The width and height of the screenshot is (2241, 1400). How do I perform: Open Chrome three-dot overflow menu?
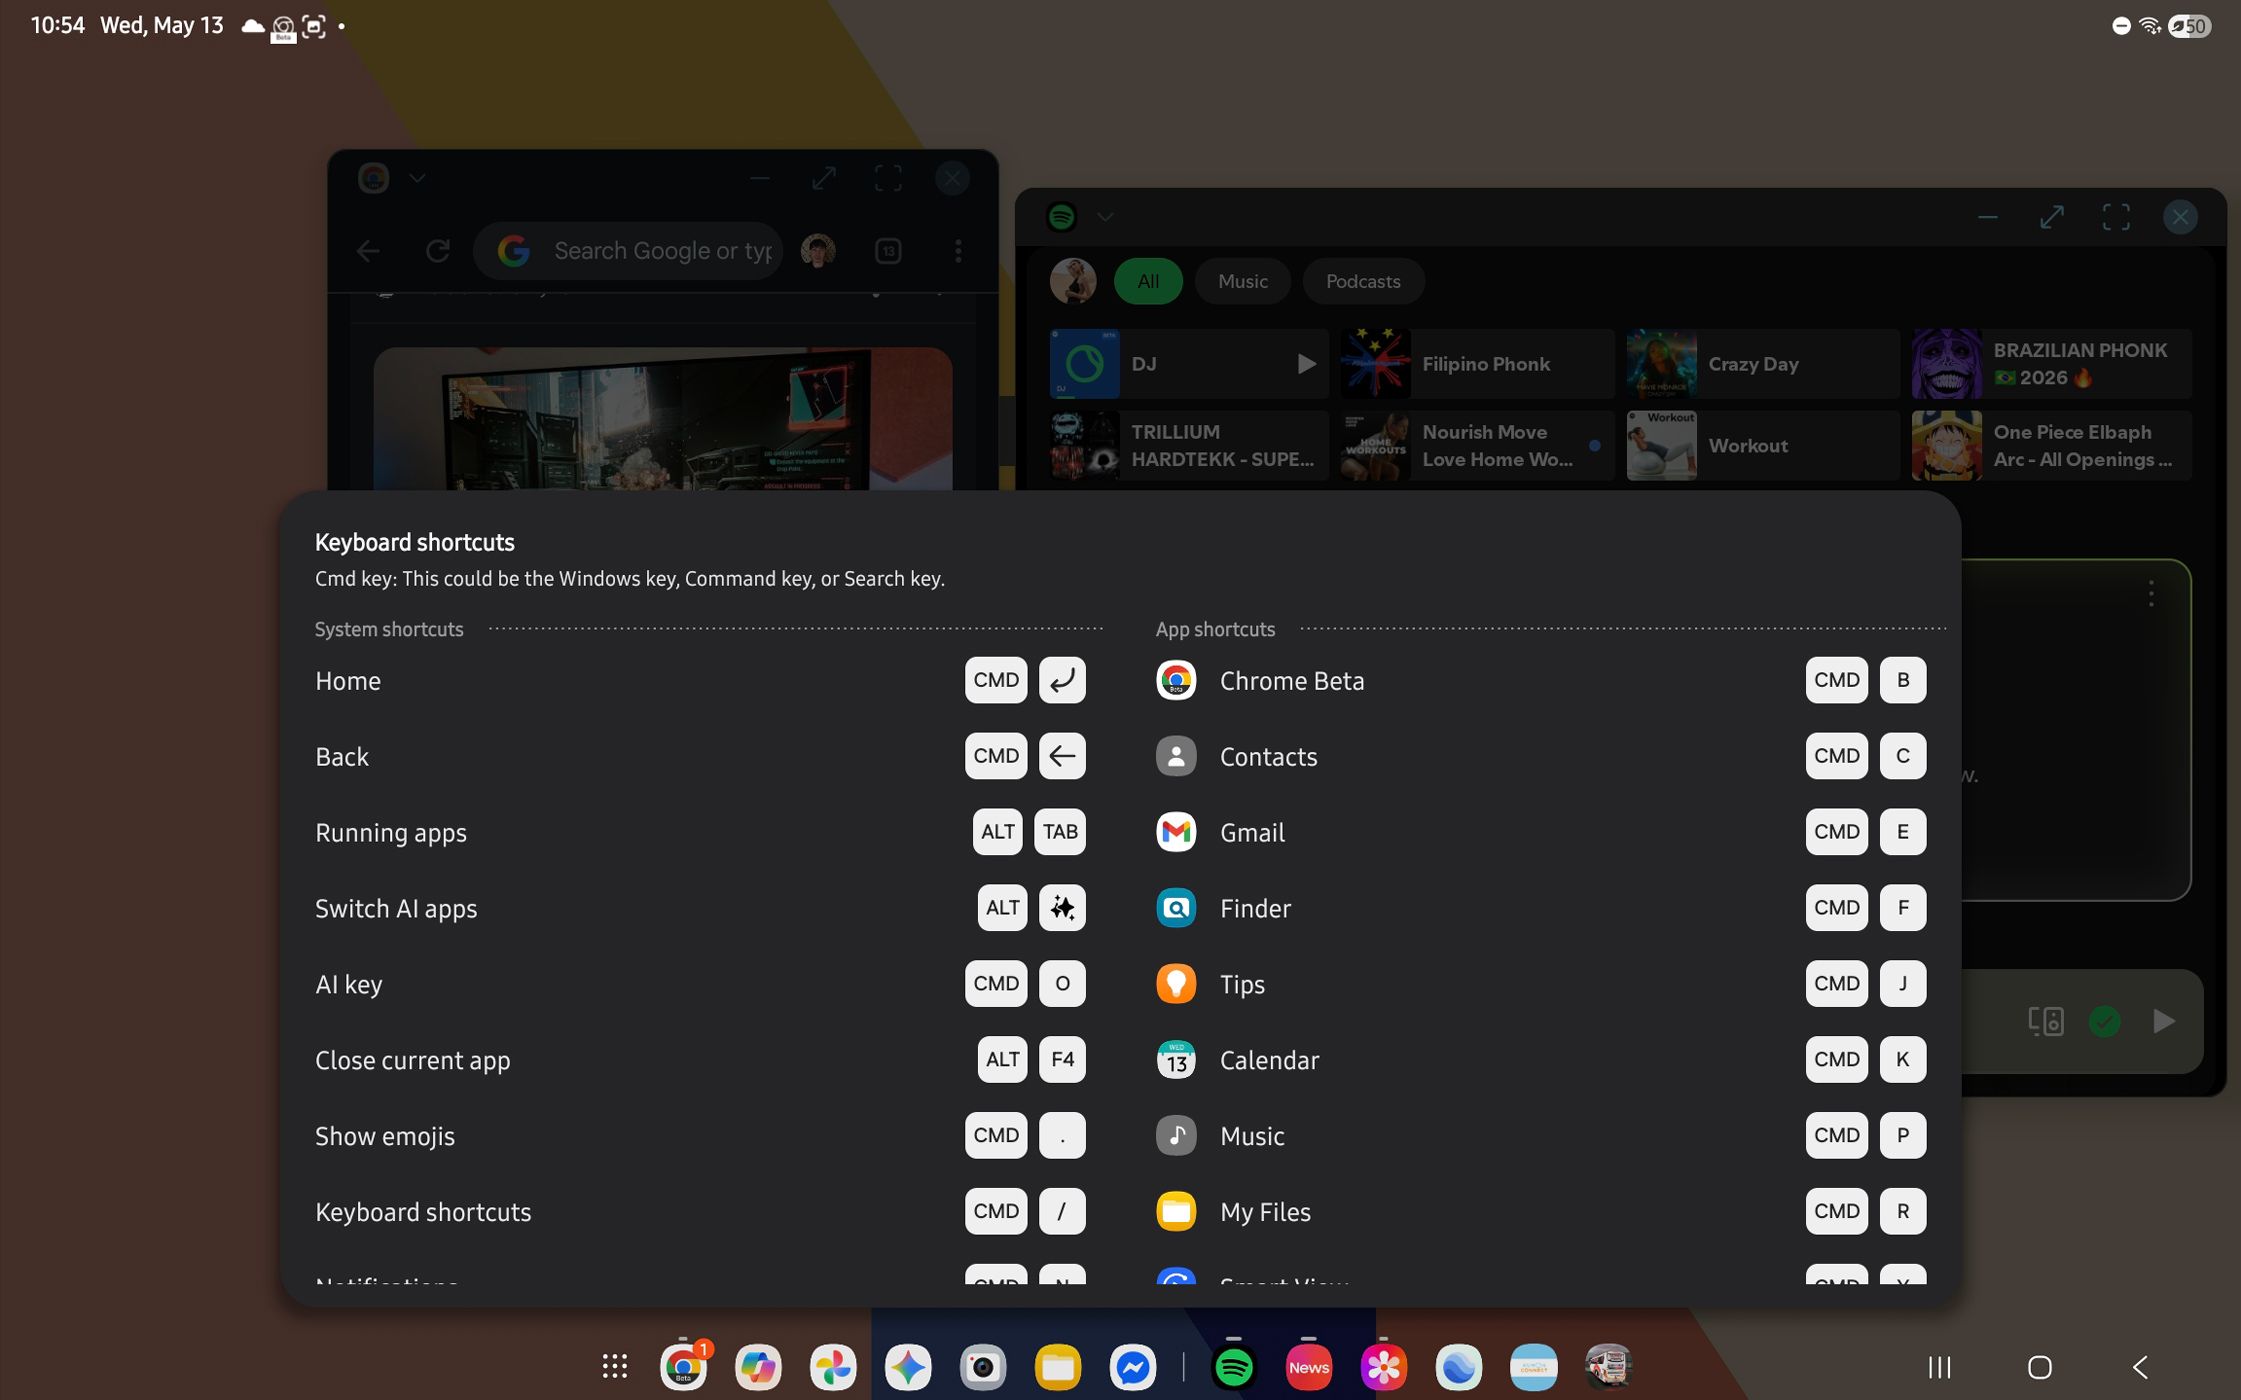coord(958,250)
